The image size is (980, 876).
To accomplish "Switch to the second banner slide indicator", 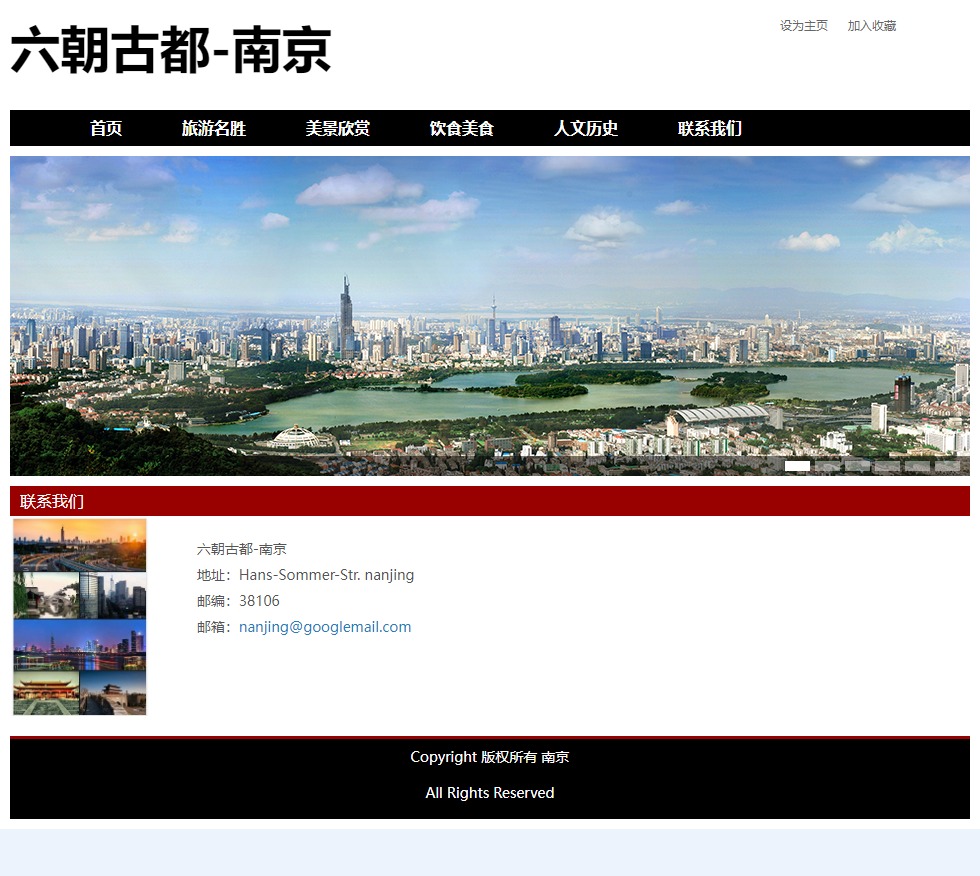I will 827,466.
